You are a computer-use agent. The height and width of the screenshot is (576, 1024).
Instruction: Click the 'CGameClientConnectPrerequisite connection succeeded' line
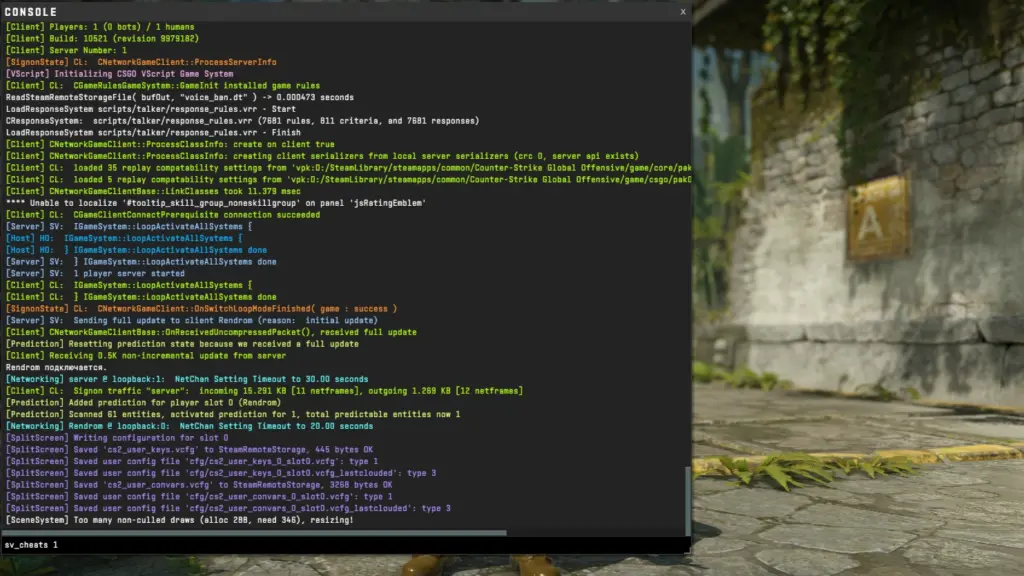click(163, 215)
